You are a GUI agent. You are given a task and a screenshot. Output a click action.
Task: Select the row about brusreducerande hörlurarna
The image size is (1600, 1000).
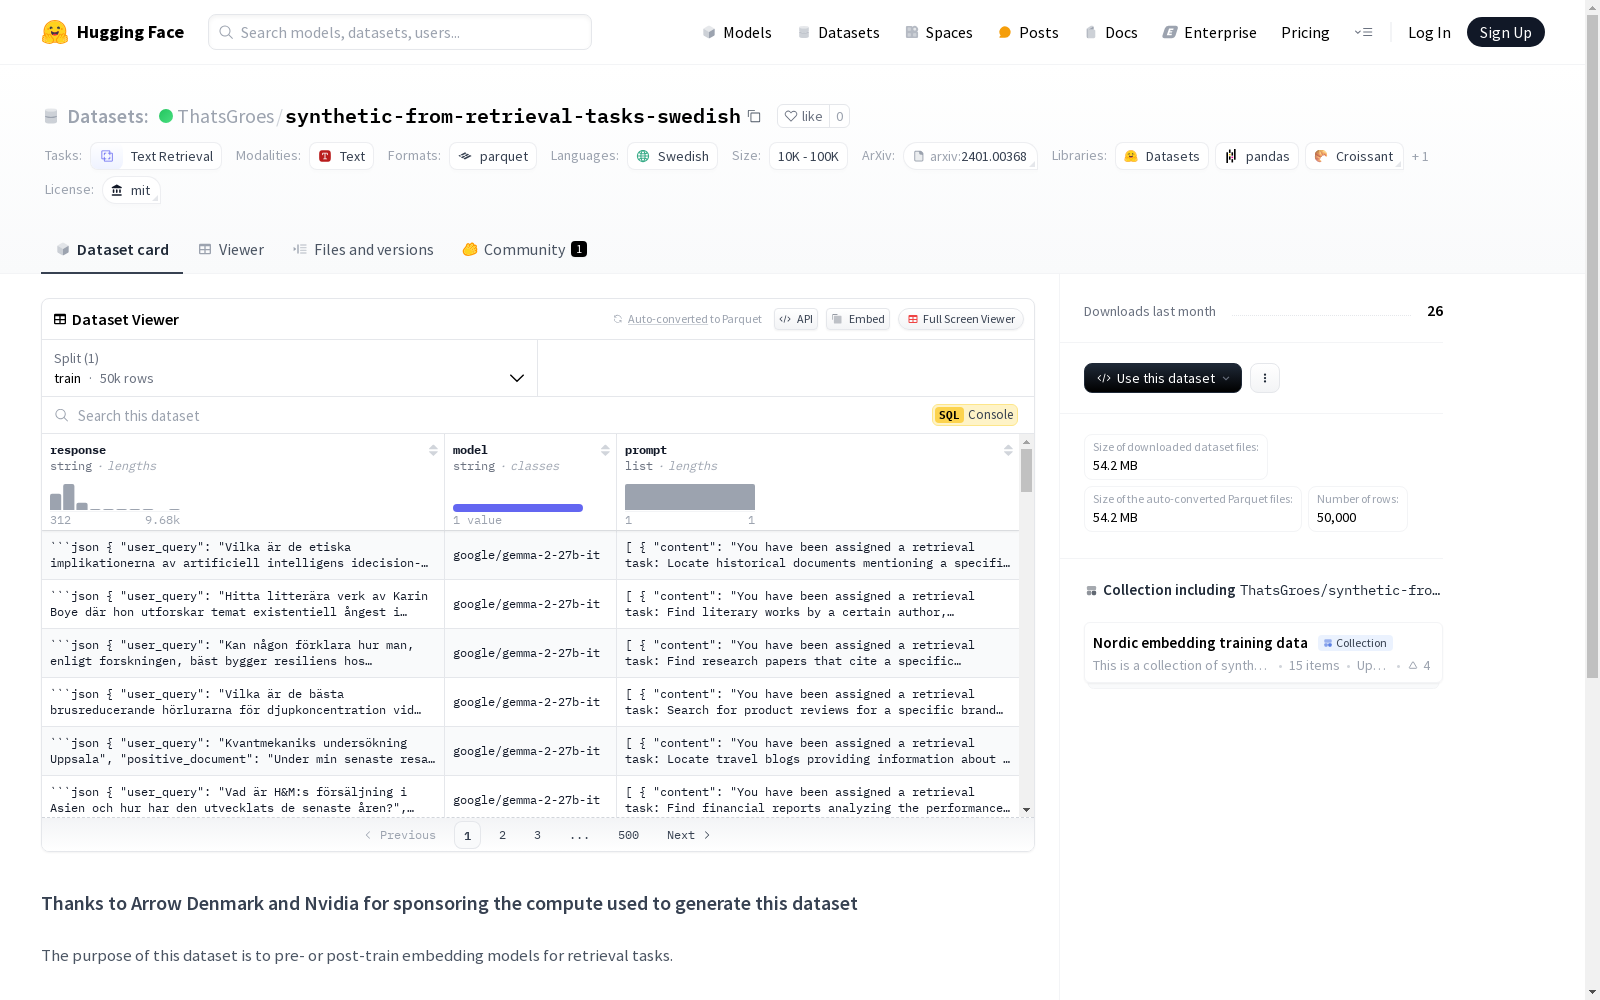(x=530, y=702)
